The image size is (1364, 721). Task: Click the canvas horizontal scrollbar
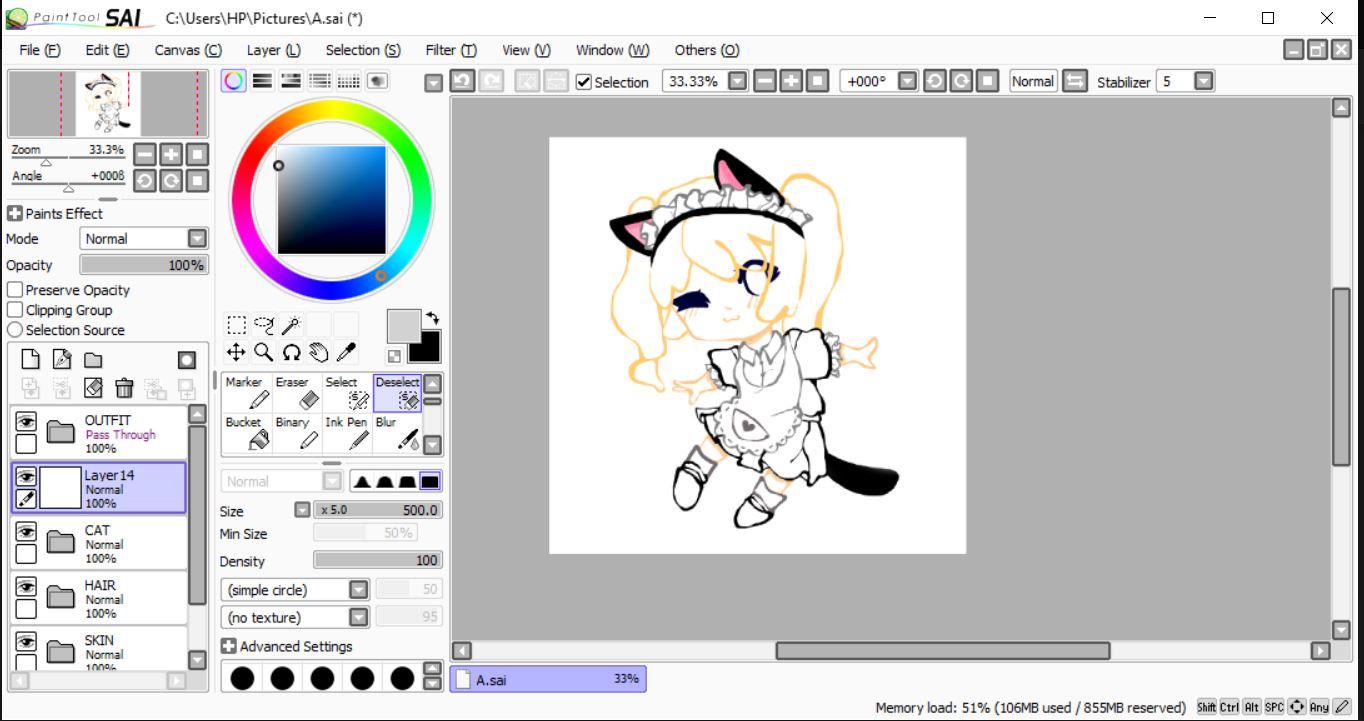click(x=942, y=651)
